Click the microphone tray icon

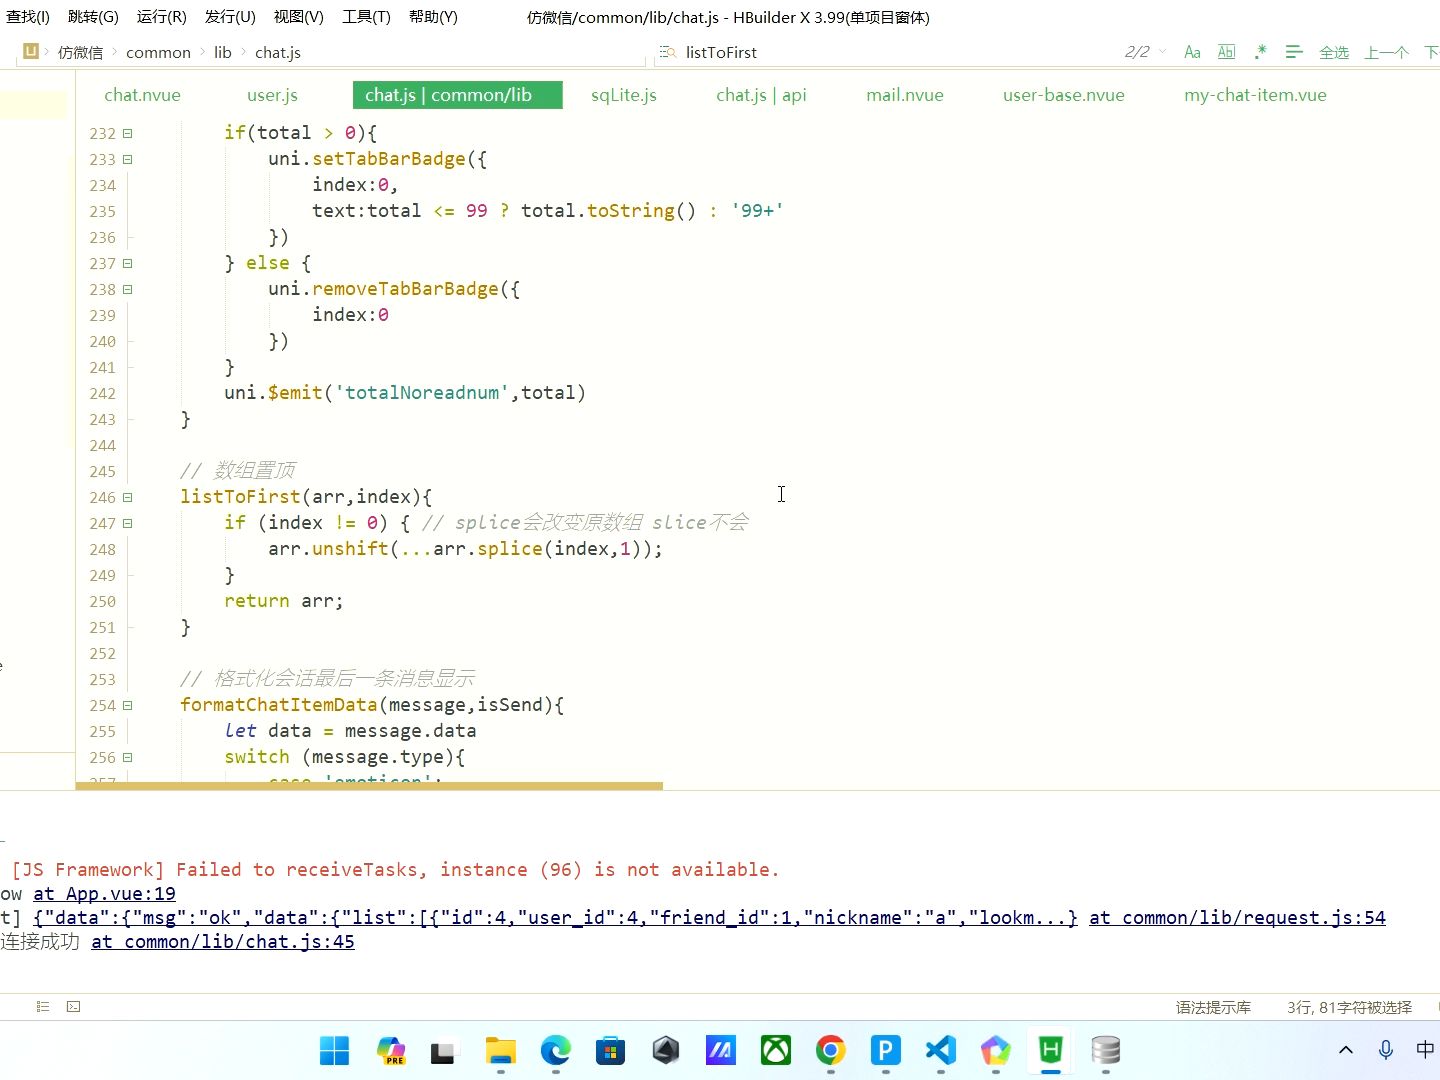[x=1385, y=1050]
